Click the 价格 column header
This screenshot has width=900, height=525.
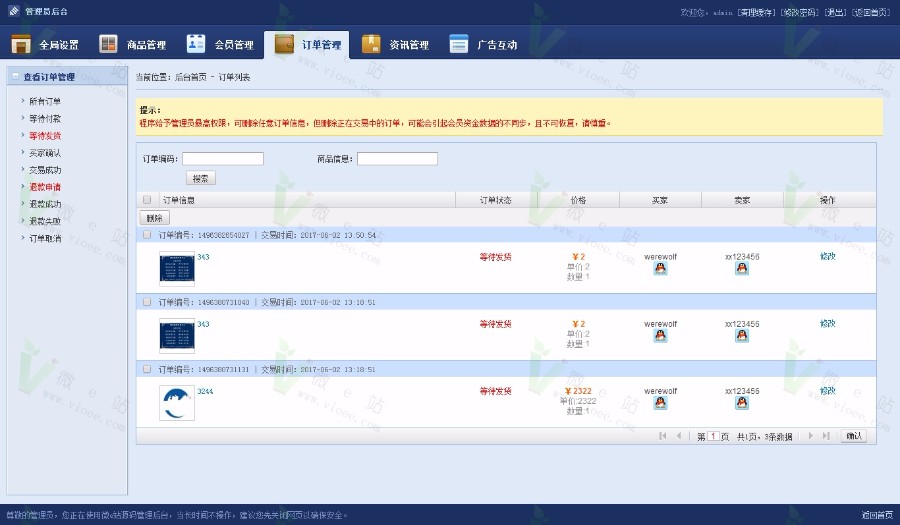pos(578,200)
